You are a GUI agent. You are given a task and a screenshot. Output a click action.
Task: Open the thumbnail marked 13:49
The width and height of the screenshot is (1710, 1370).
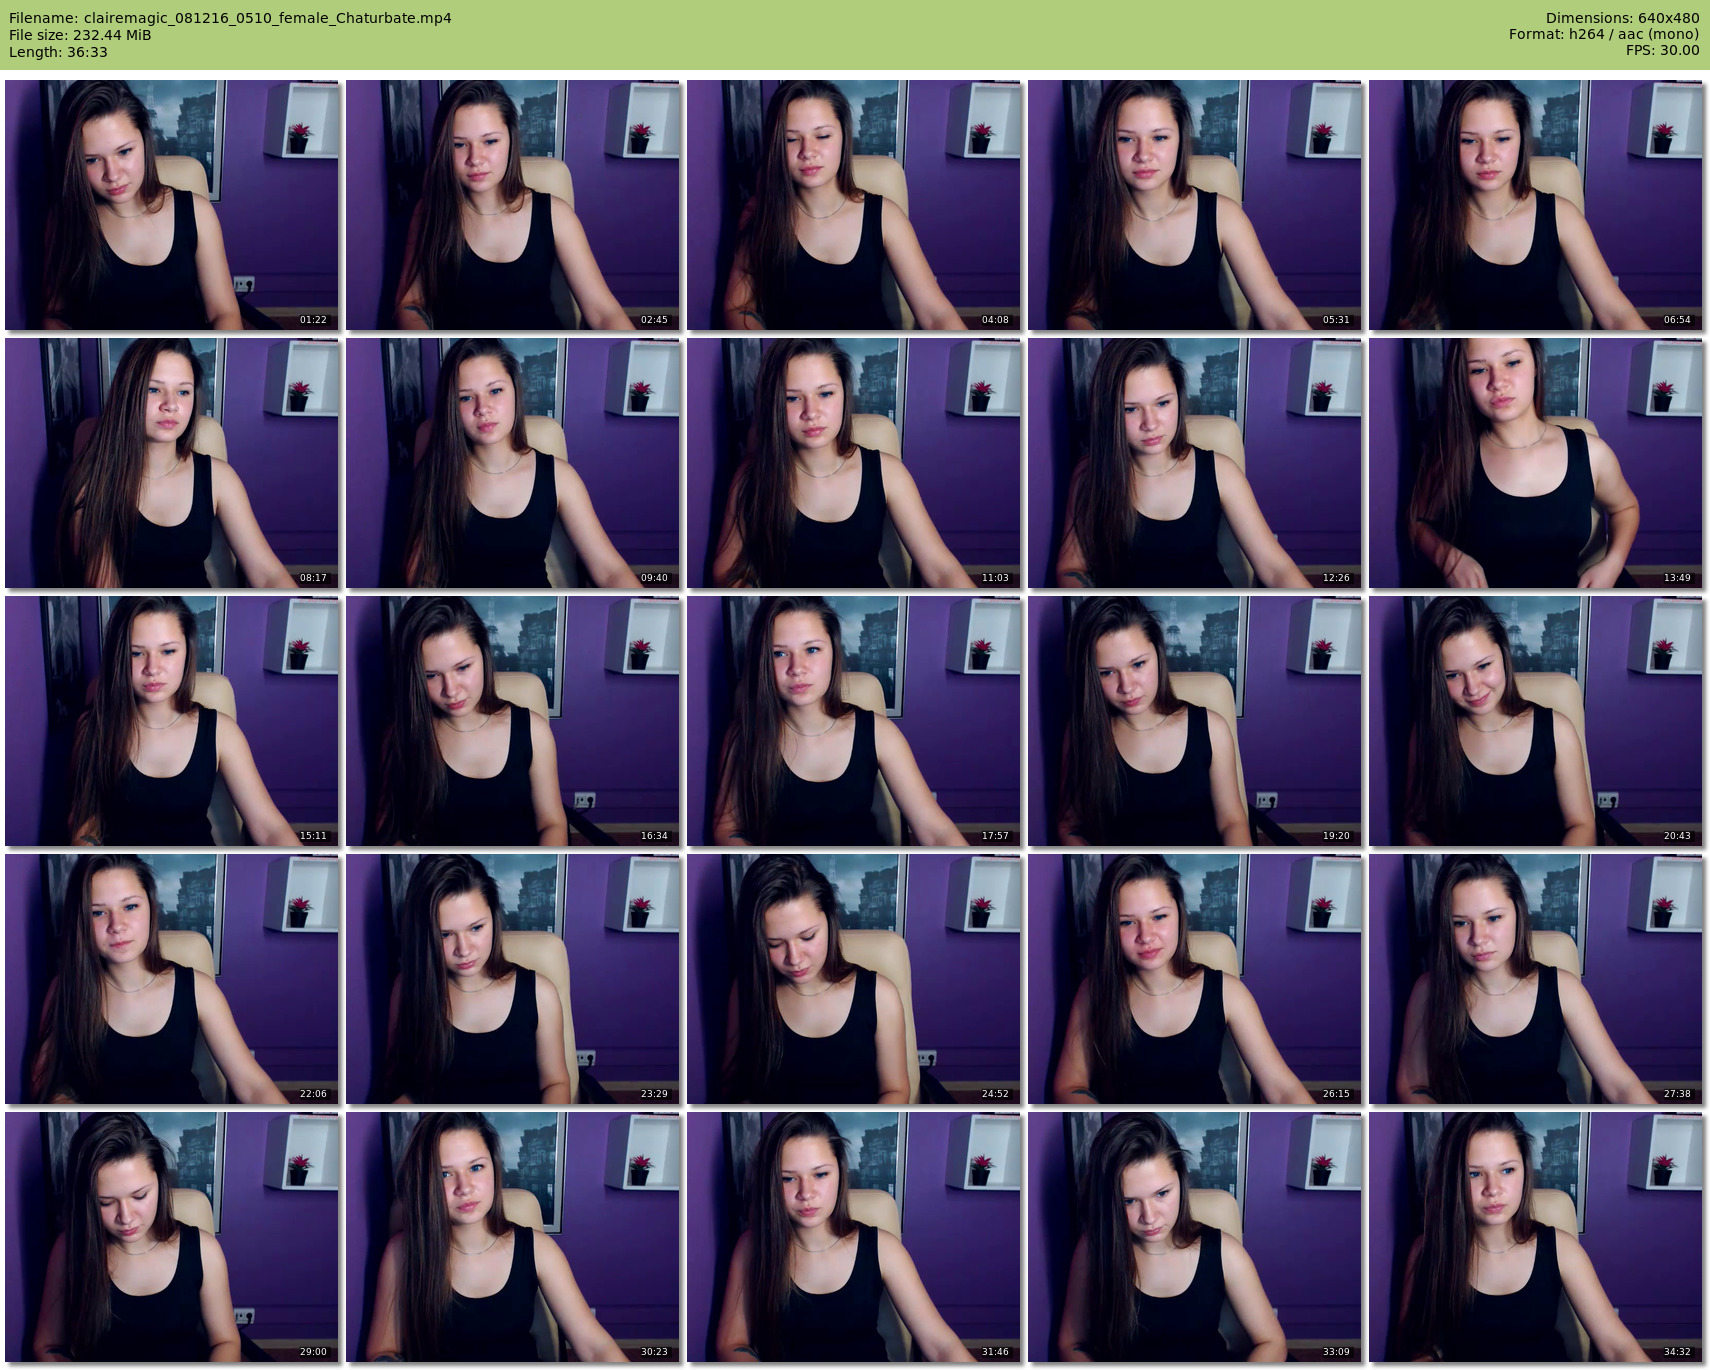pyautogui.click(x=1536, y=463)
